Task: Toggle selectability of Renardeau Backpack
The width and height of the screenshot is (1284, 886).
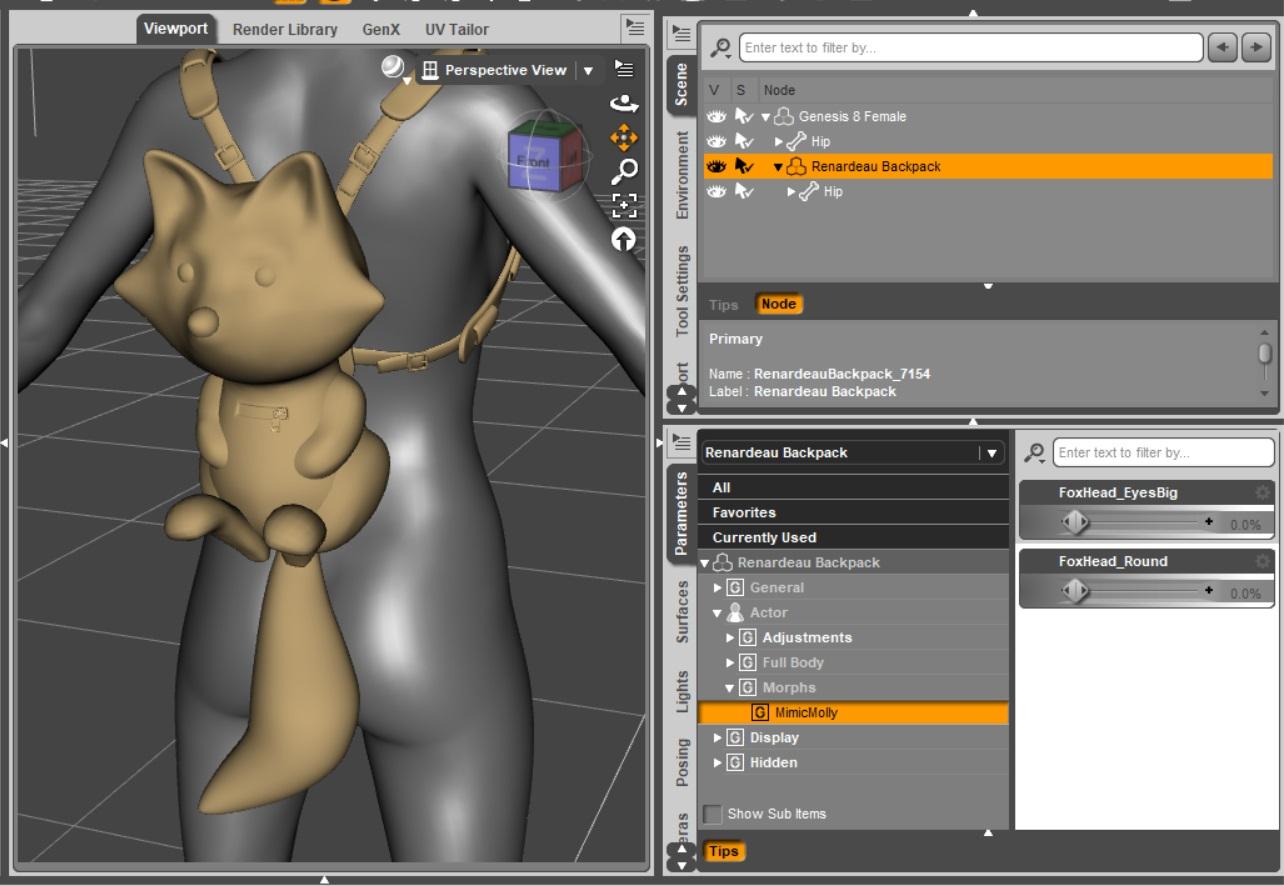Action: point(744,167)
